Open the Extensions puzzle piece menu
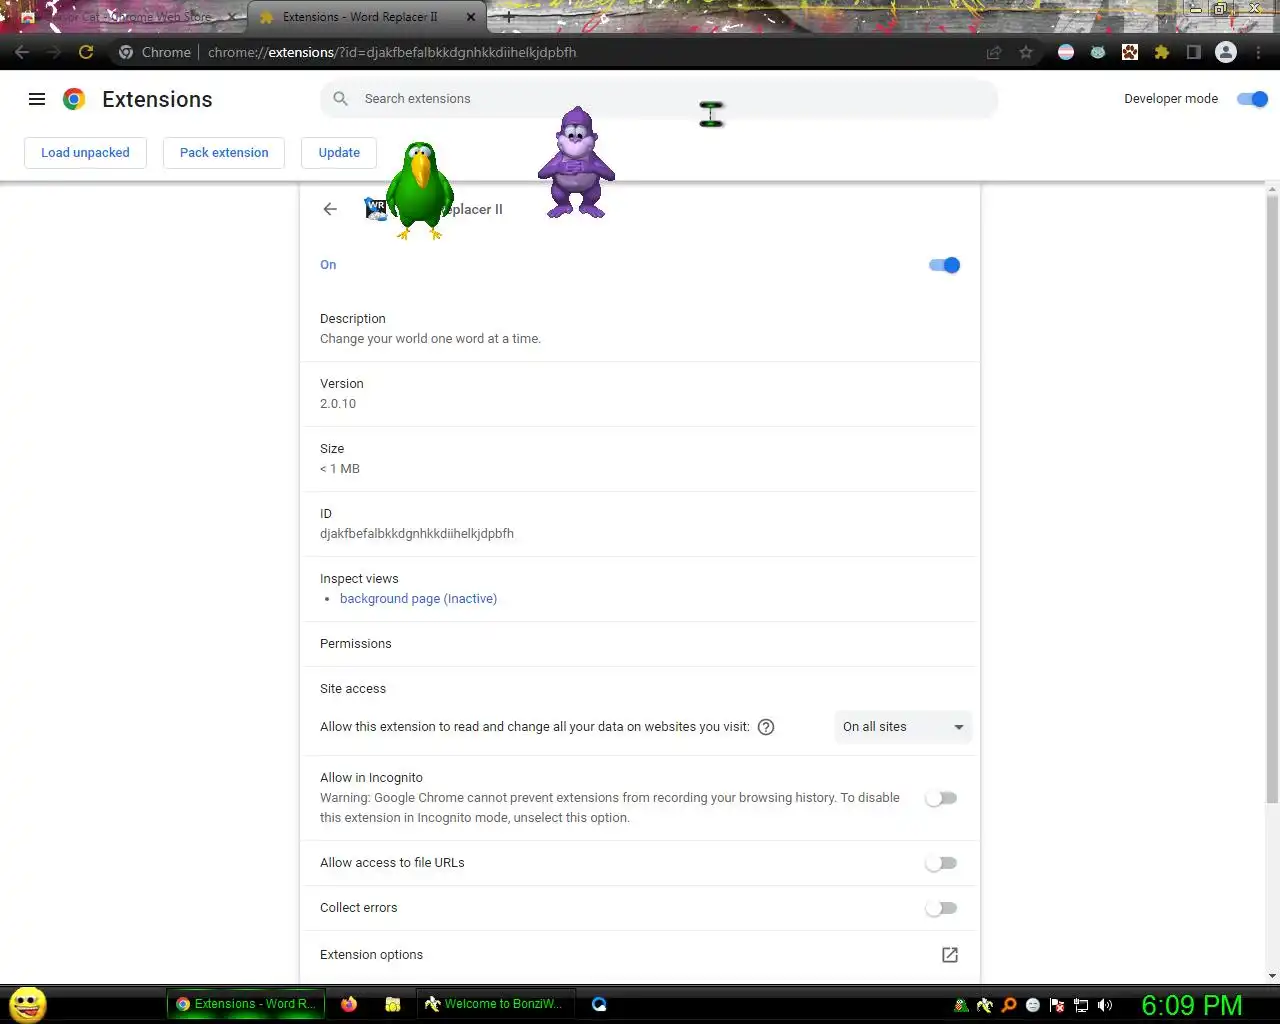The width and height of the screenshot is (1280, 1024). click(1162, 52)
